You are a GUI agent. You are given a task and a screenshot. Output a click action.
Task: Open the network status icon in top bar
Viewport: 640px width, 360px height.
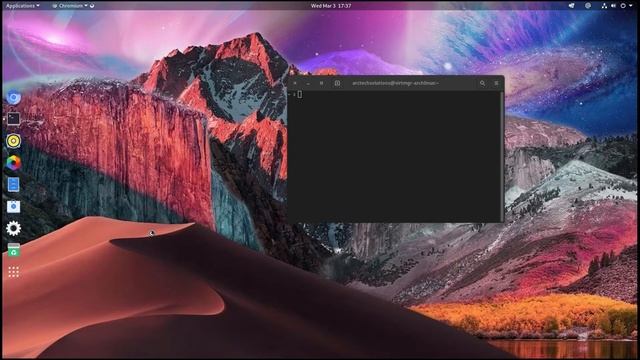point(604,6)
